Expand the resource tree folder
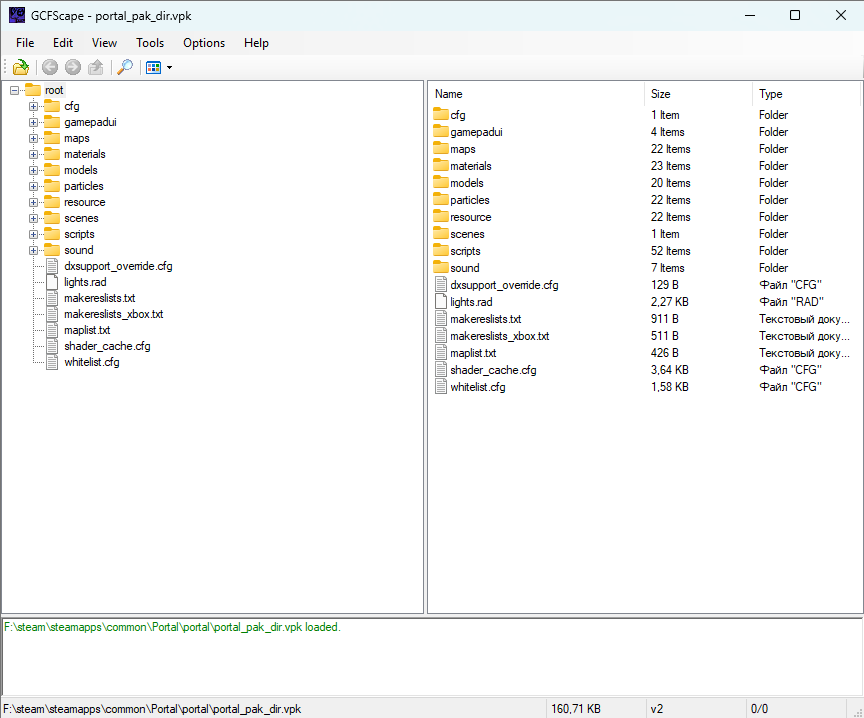Viewport: 864px width, 718px height. [x=34, y=202]
